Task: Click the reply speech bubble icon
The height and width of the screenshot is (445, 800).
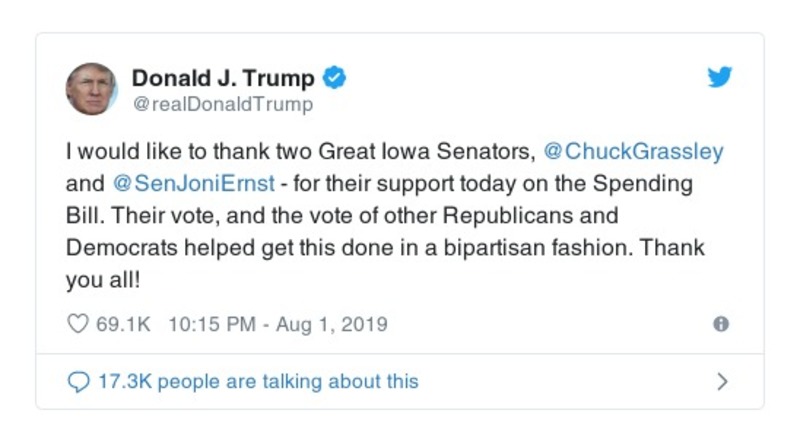Action: coord(78,382)
